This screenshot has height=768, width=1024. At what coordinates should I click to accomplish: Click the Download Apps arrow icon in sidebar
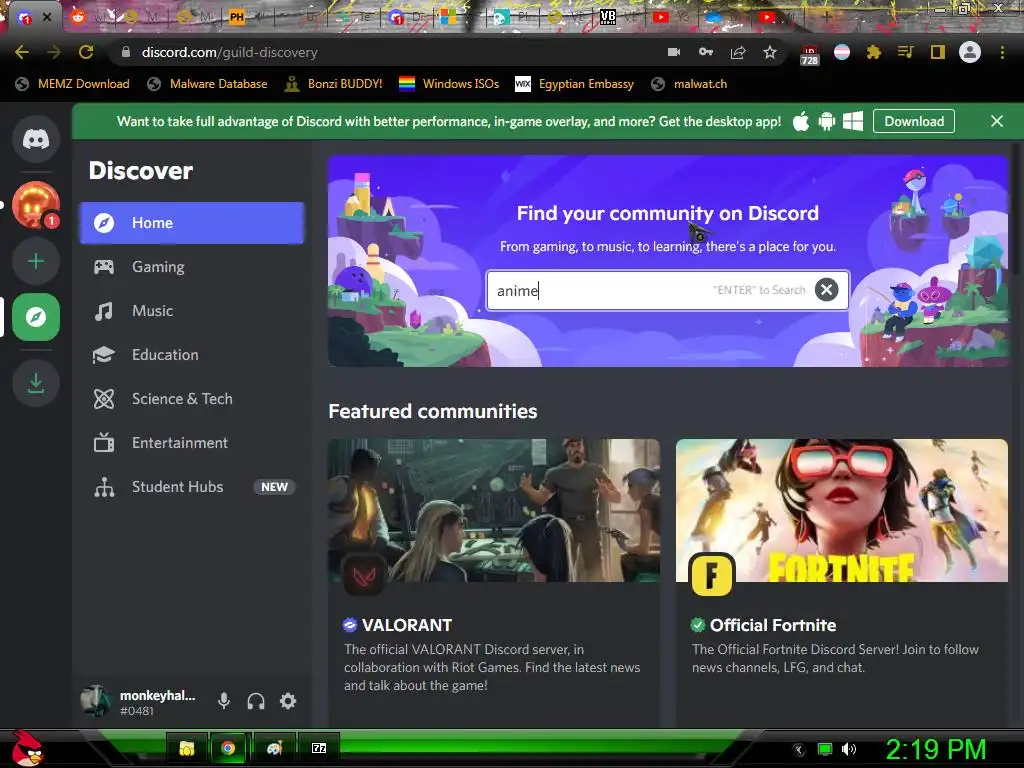tap(36, 383)
